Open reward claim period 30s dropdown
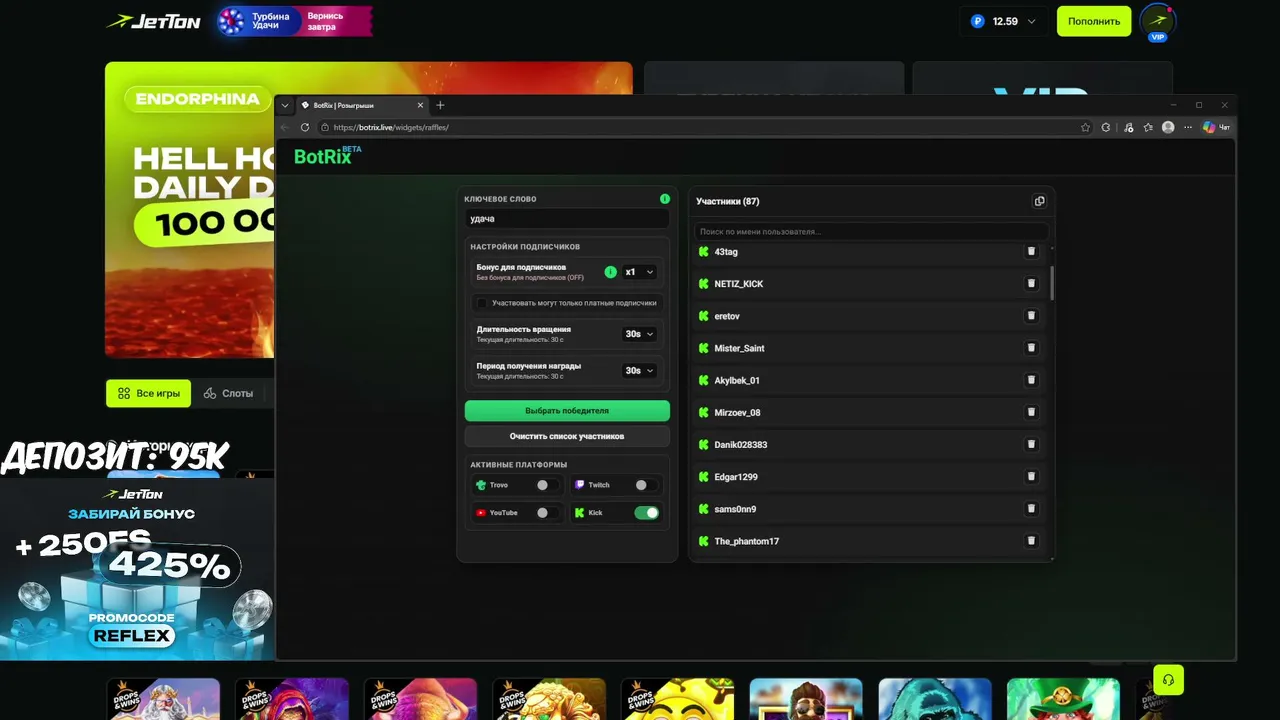The height and width of the screenshot is (720, 1280). click(x=639, y=370)
